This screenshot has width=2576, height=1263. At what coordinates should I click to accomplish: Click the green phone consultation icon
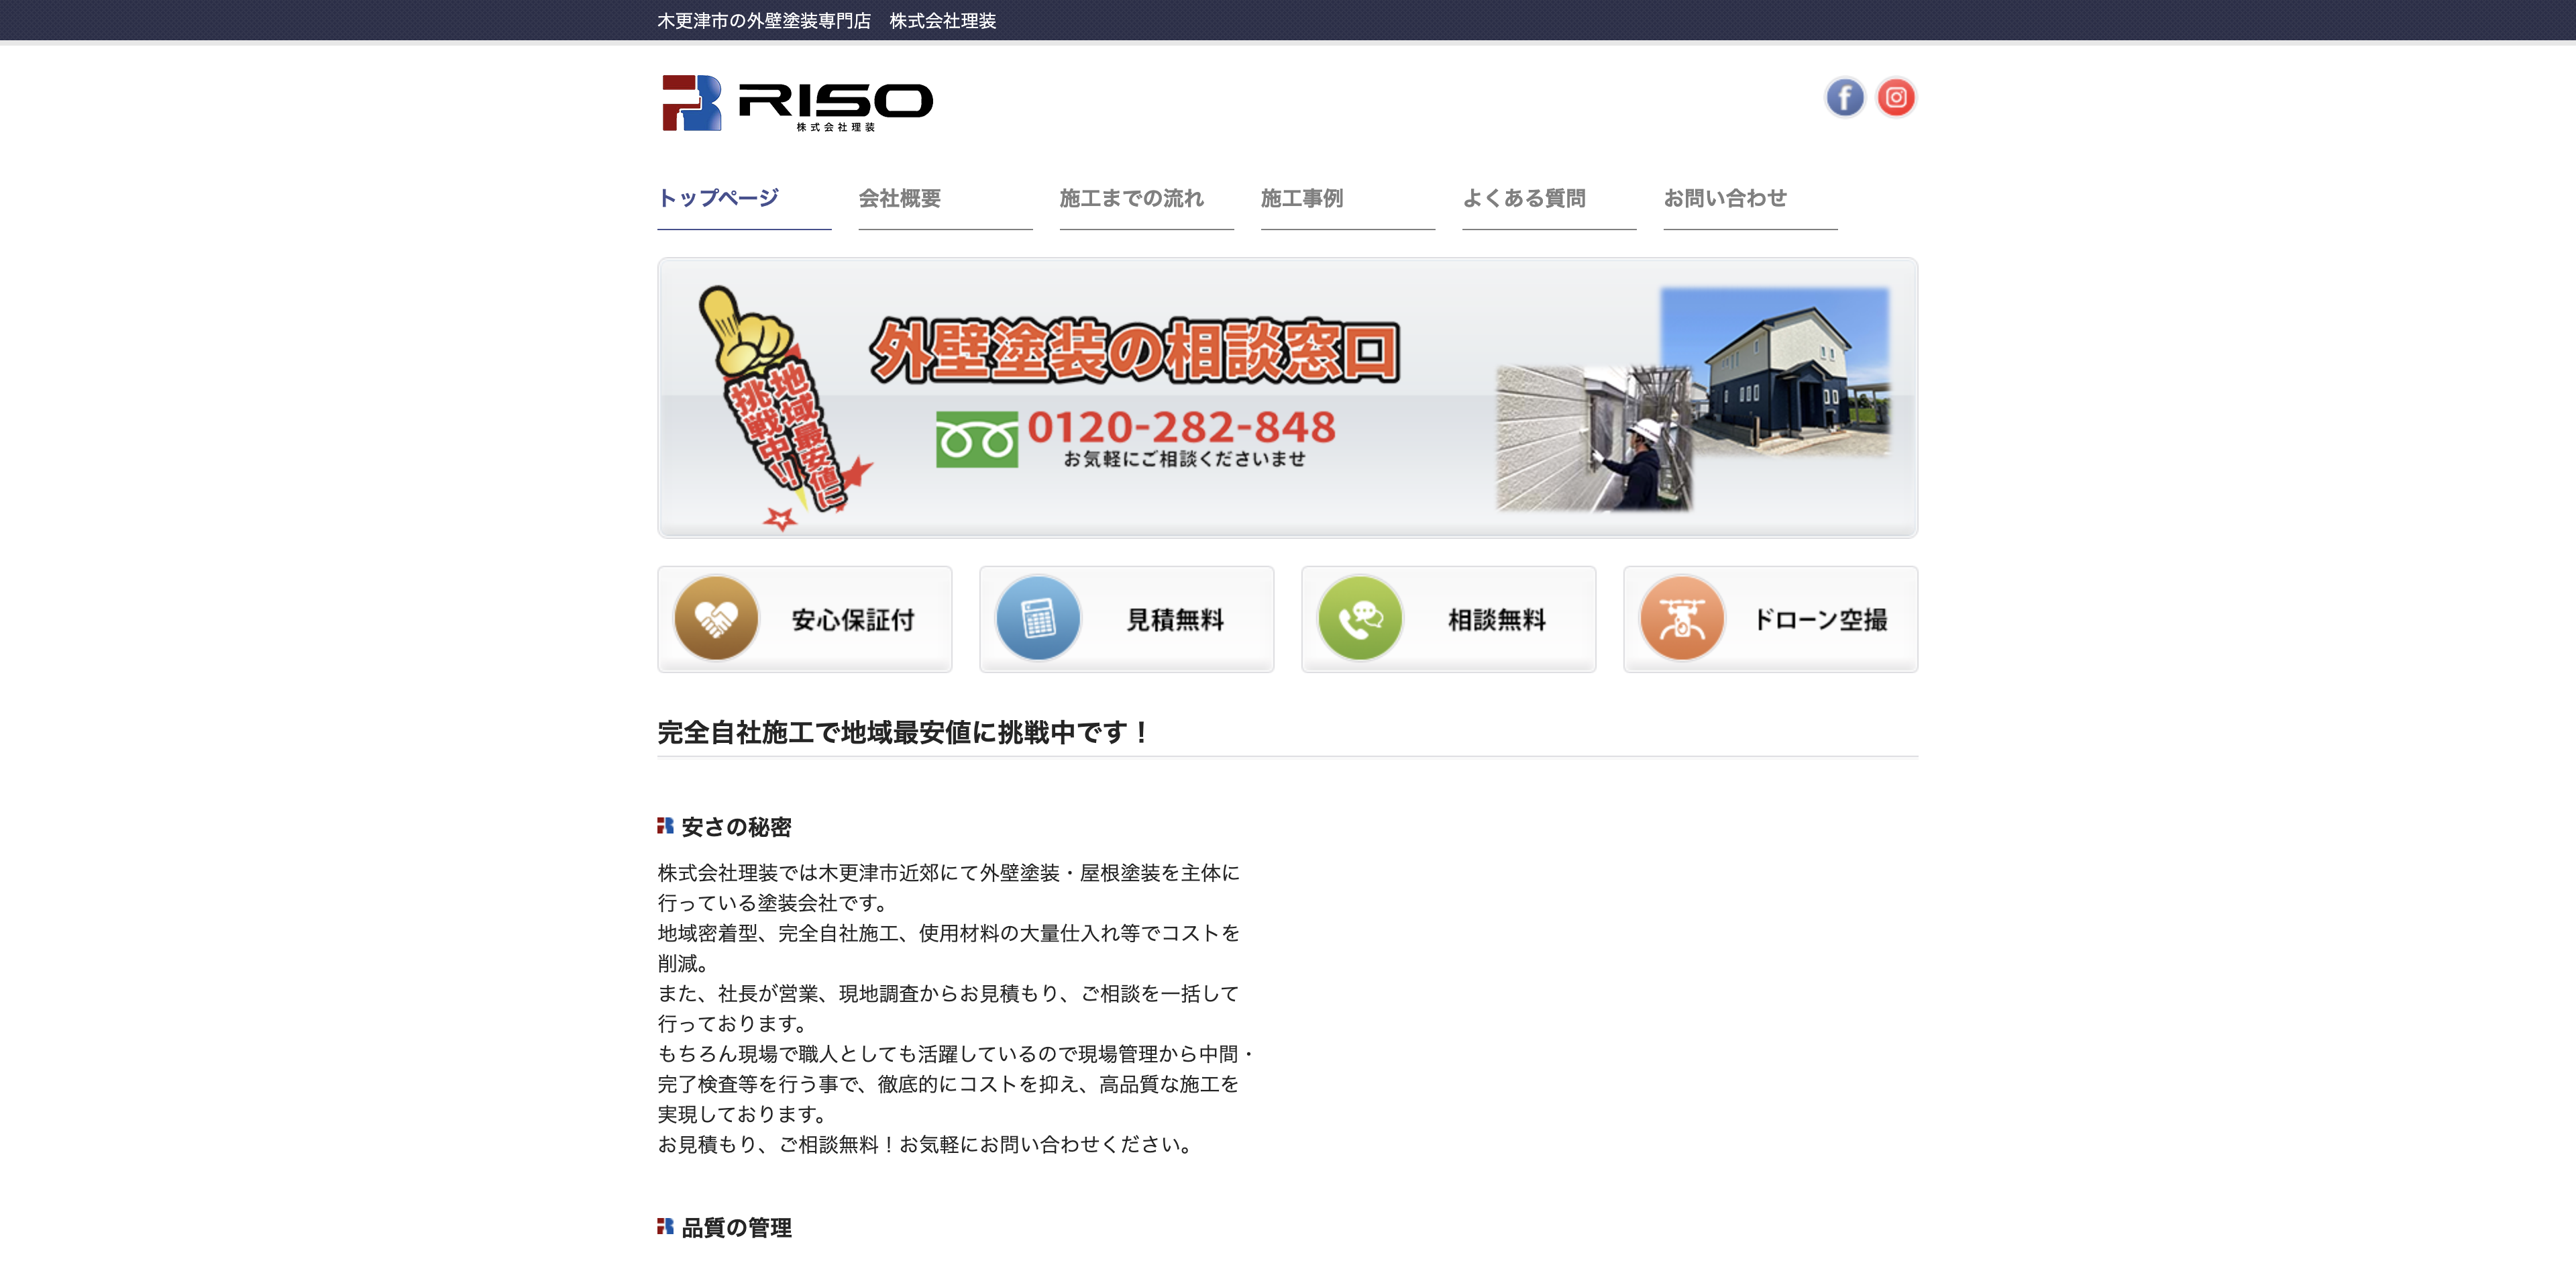coord(1360,619)
